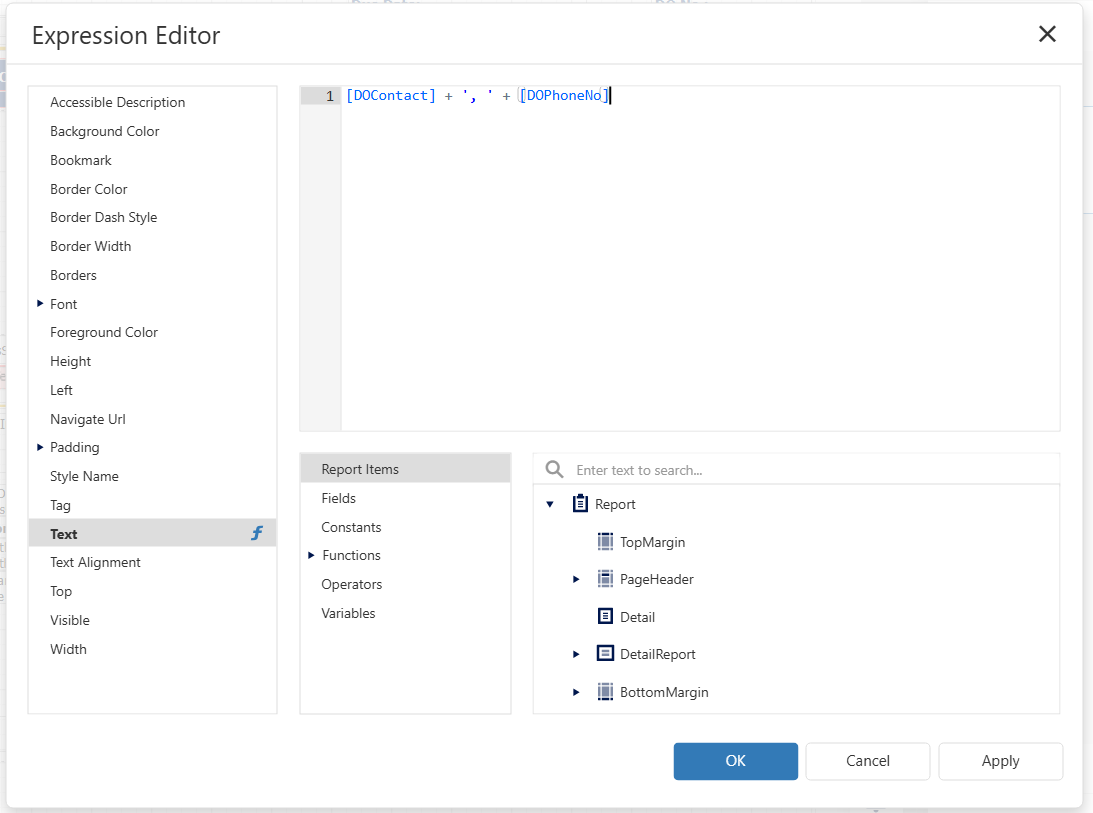Click the Detail band icon
Image resolution: width=1093 pixels, height=813 pixels.
point(605,617)
